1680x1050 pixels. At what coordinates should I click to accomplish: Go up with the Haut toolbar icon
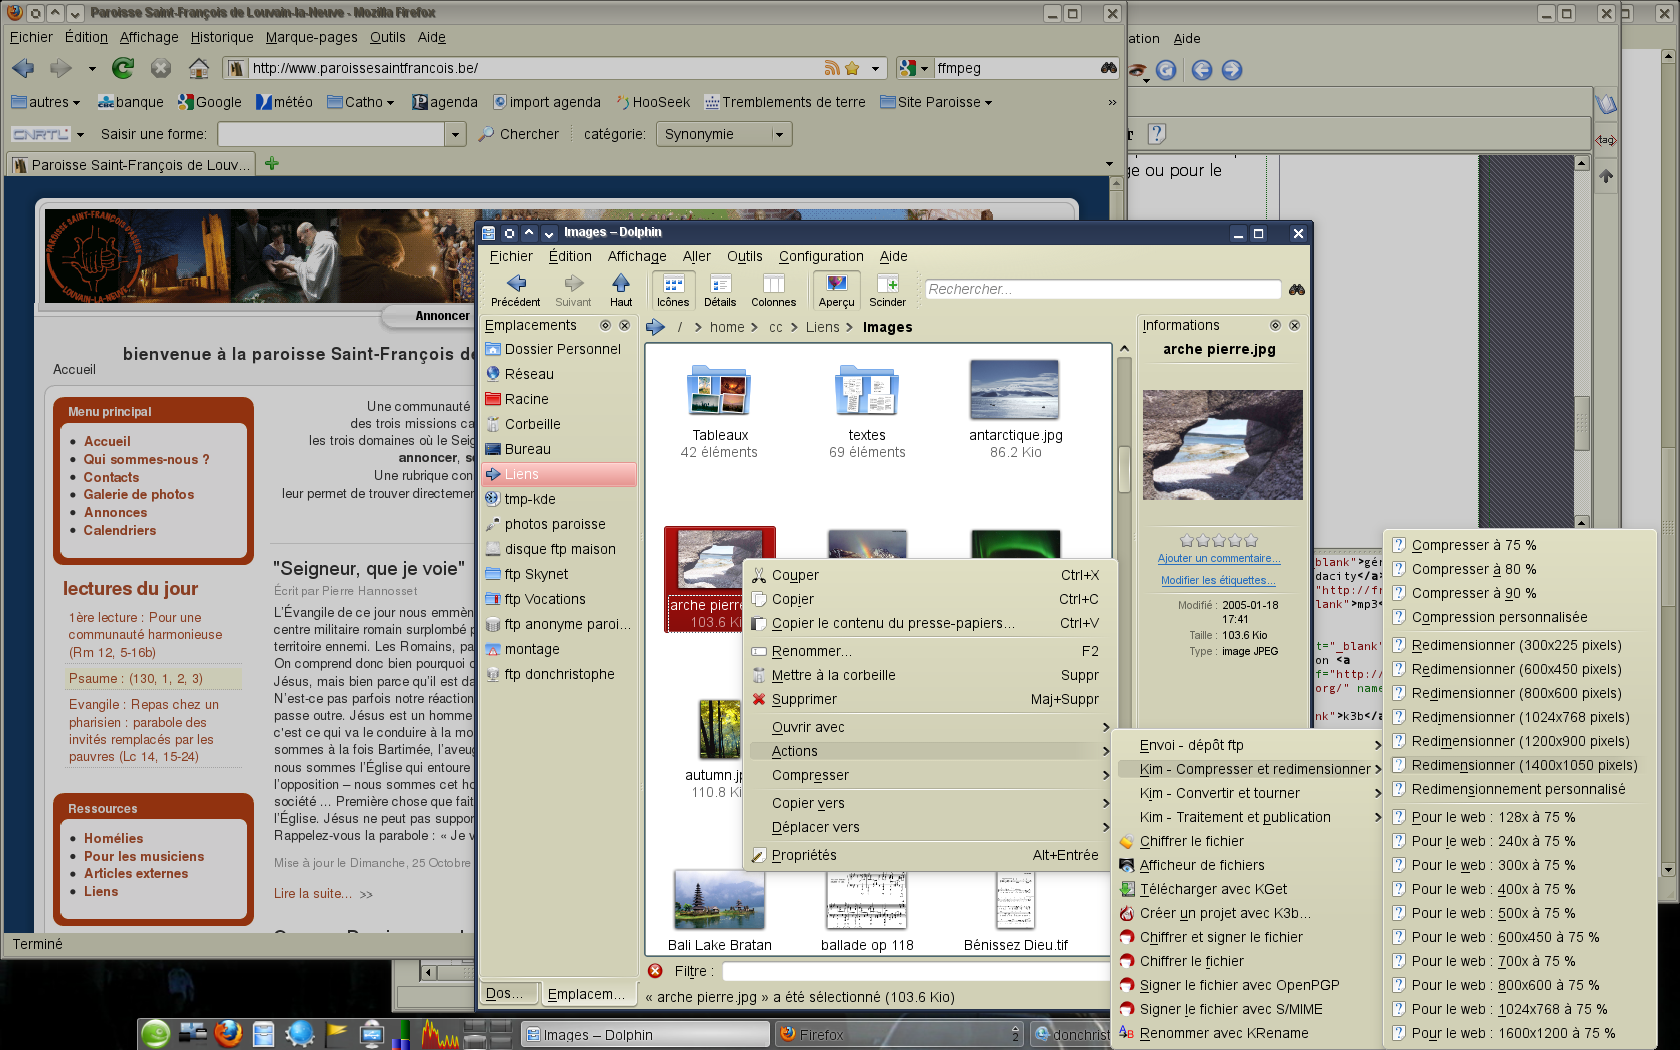[621, 284]
